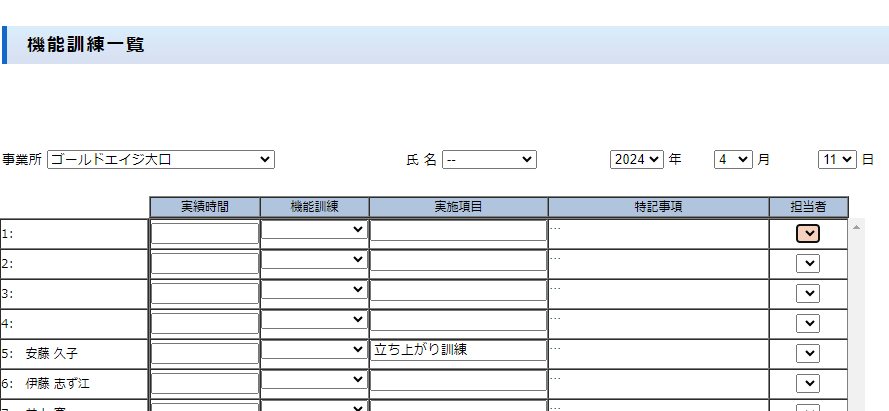Open the day dropdown showing 11
889x411 pixels.
[837, 160]
